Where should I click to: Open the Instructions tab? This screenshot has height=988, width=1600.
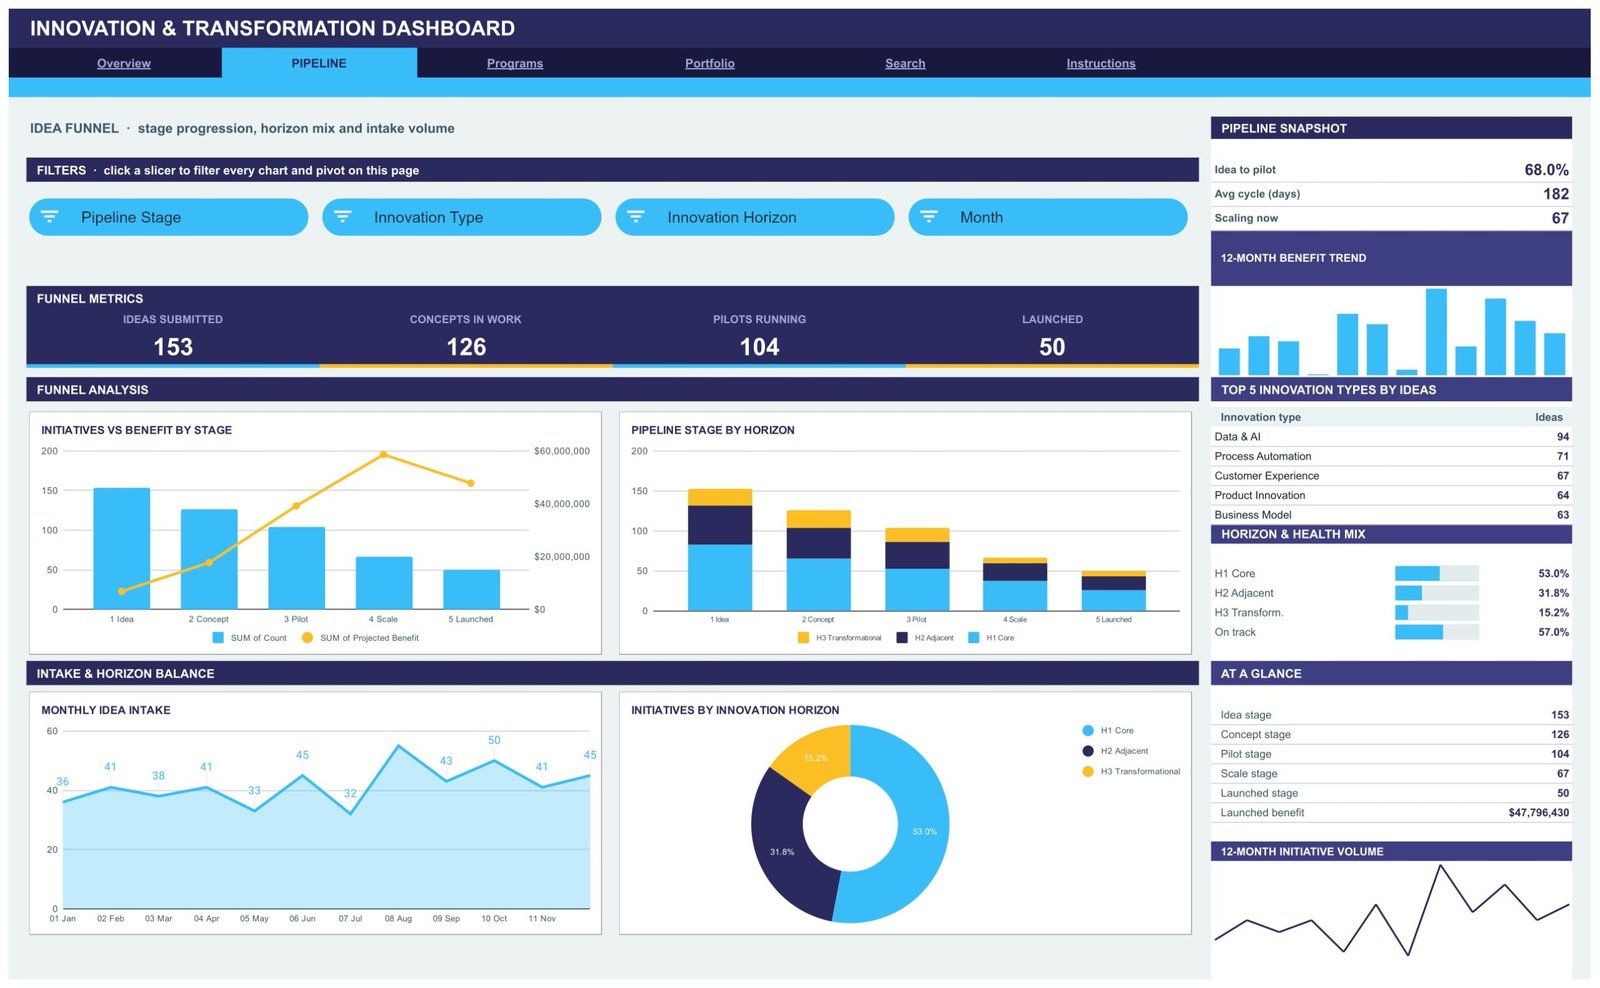1101,63
